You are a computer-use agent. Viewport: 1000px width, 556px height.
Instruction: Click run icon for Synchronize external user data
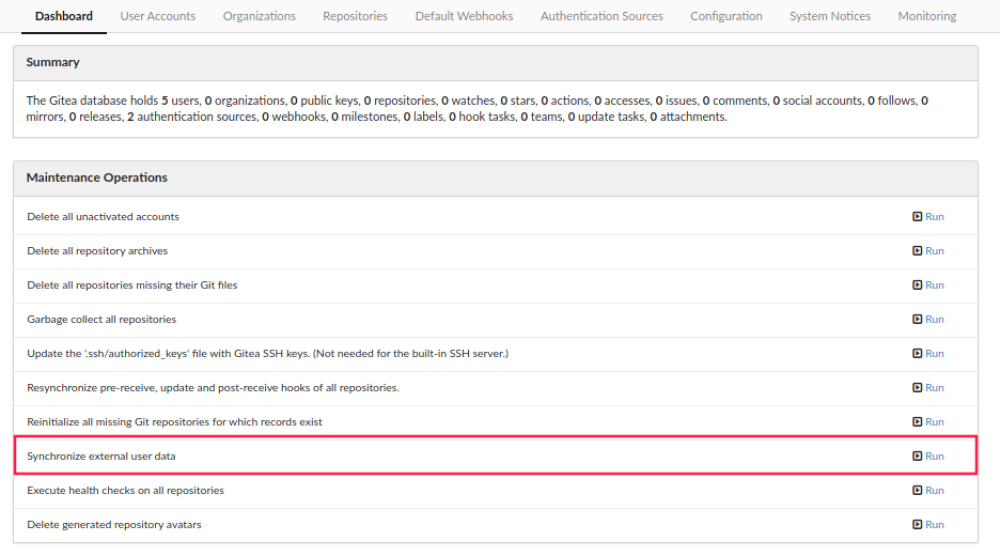click(x=917, y=456)
